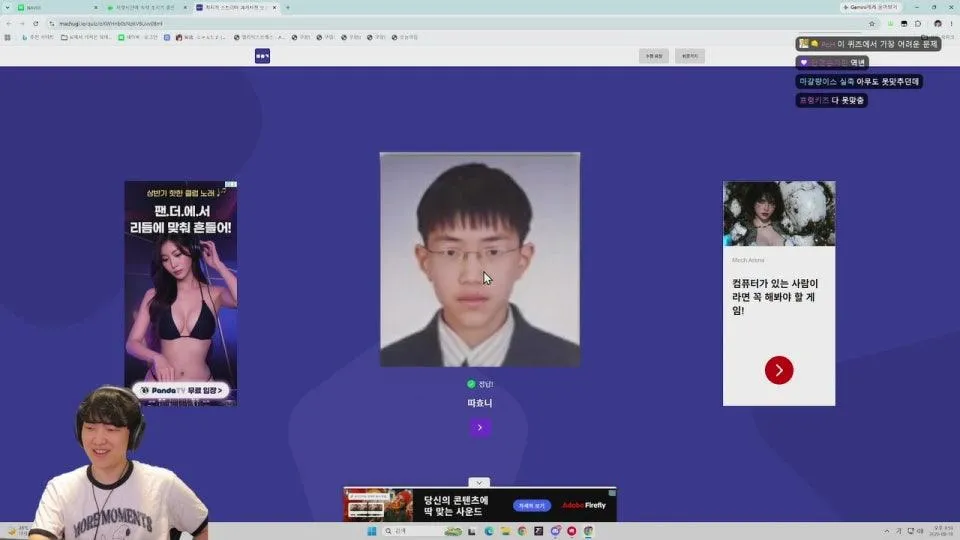Close the active quiz browser tab

click(274, 7)
